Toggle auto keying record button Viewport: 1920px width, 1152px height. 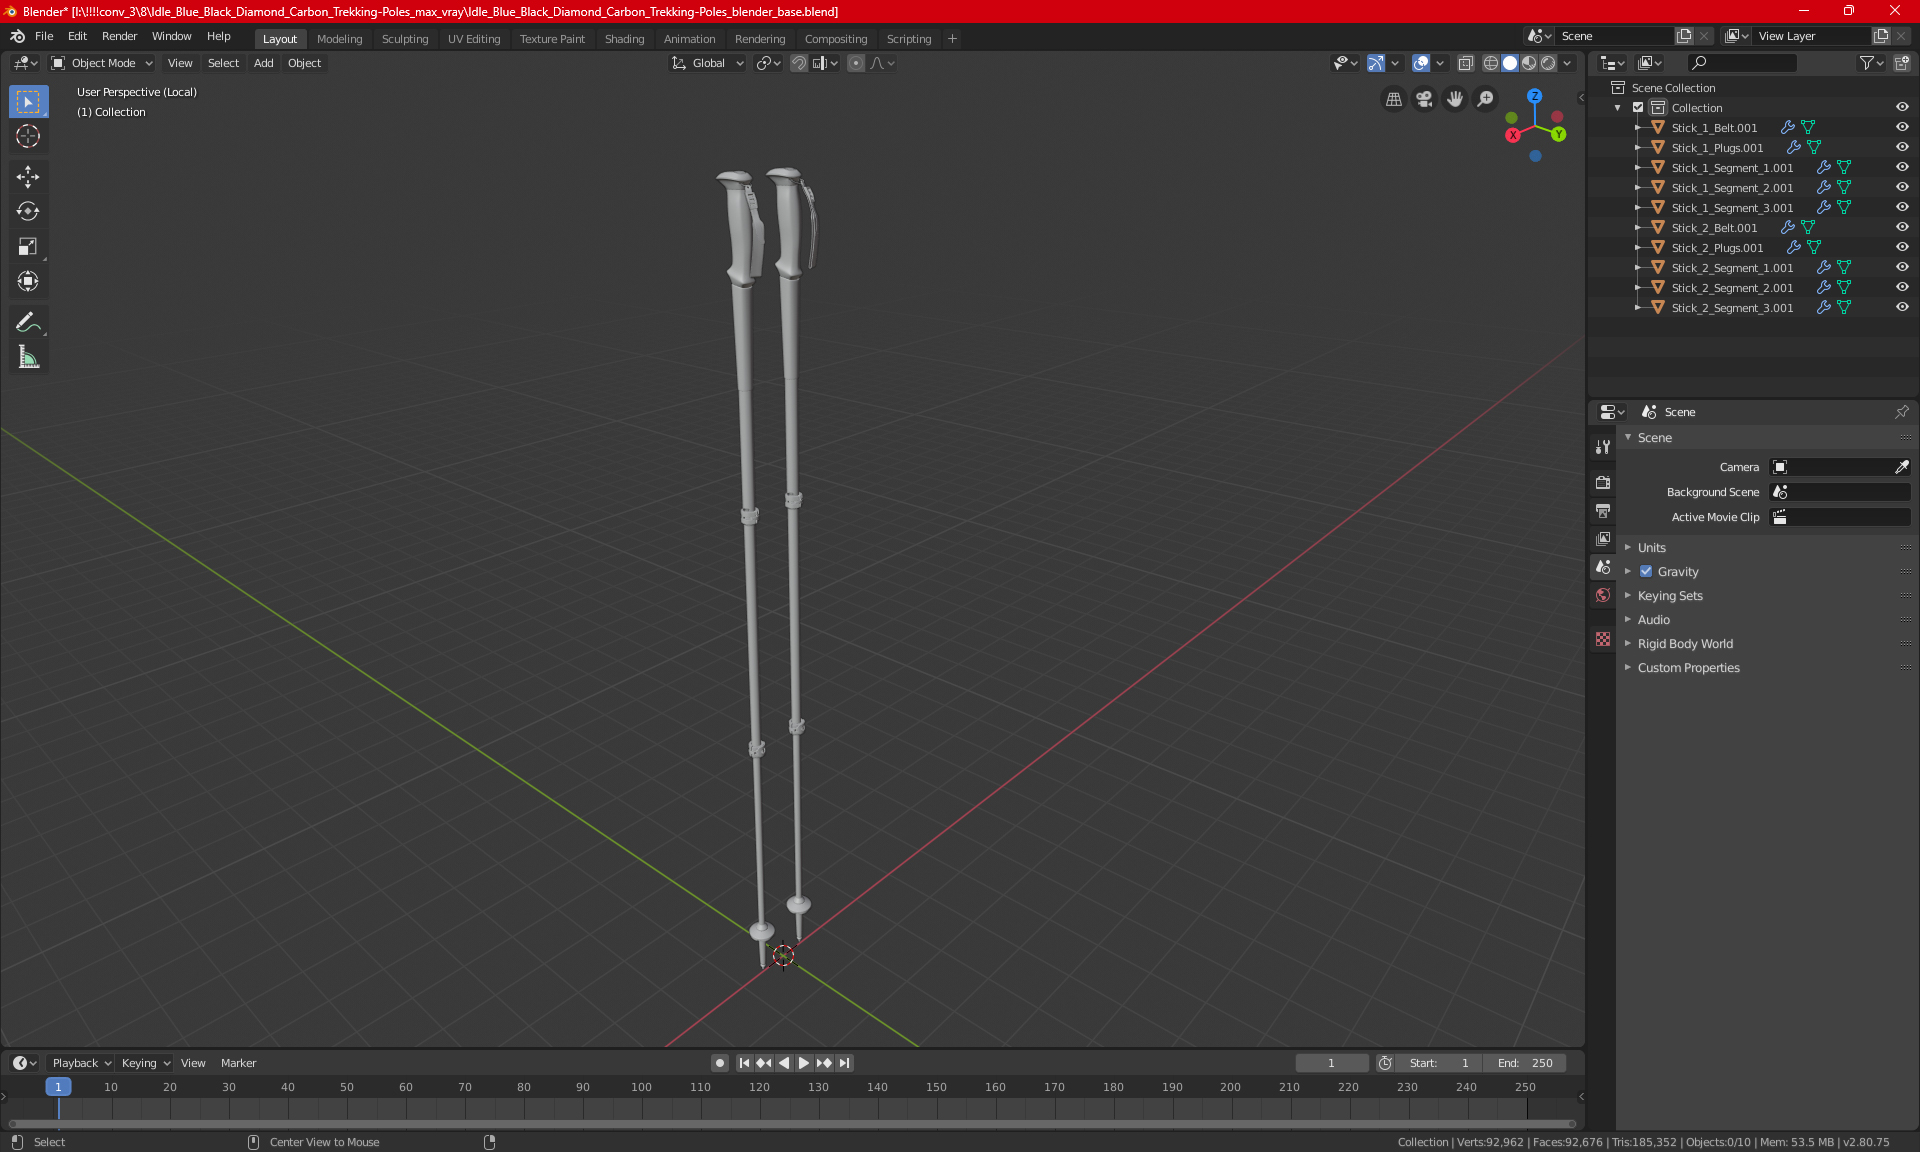[720, 1063]
